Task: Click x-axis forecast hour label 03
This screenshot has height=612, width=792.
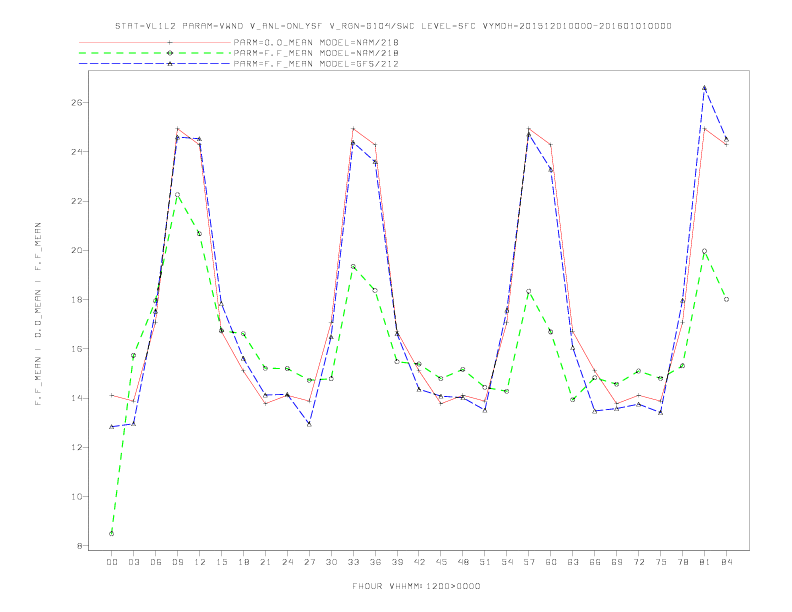Action: pyautogui.click(x=133, y=562)
